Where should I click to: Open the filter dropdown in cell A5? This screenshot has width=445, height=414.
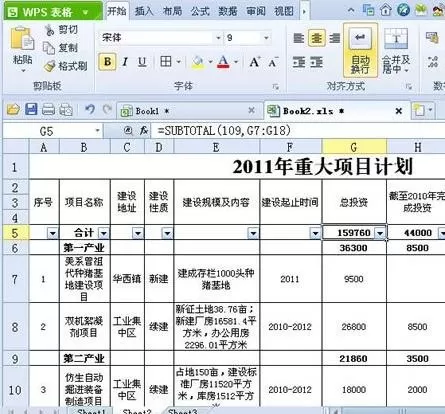[53, 233]
